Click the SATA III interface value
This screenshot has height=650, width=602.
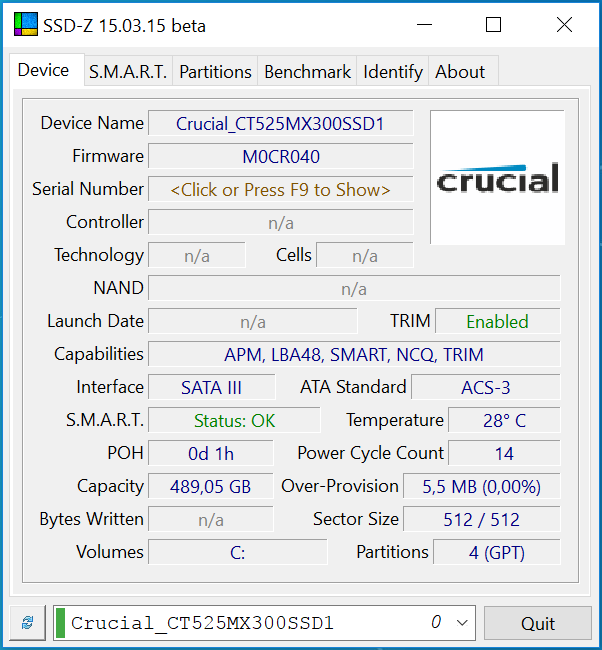211,387
